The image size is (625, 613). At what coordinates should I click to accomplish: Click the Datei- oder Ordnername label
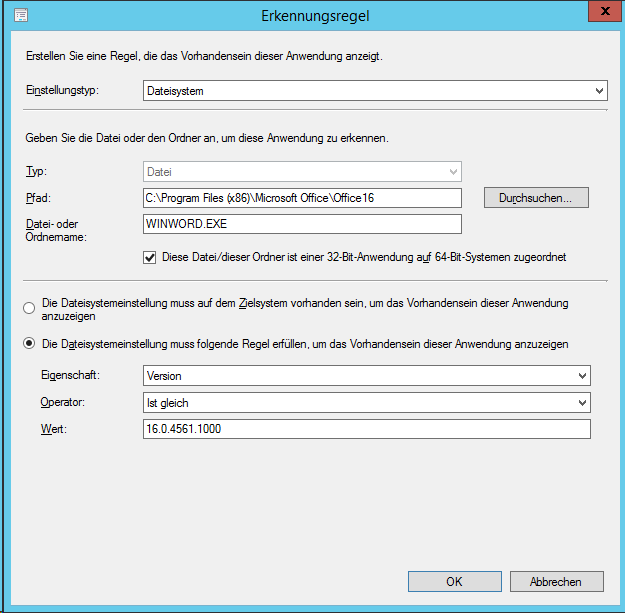[x=56, y=229]
